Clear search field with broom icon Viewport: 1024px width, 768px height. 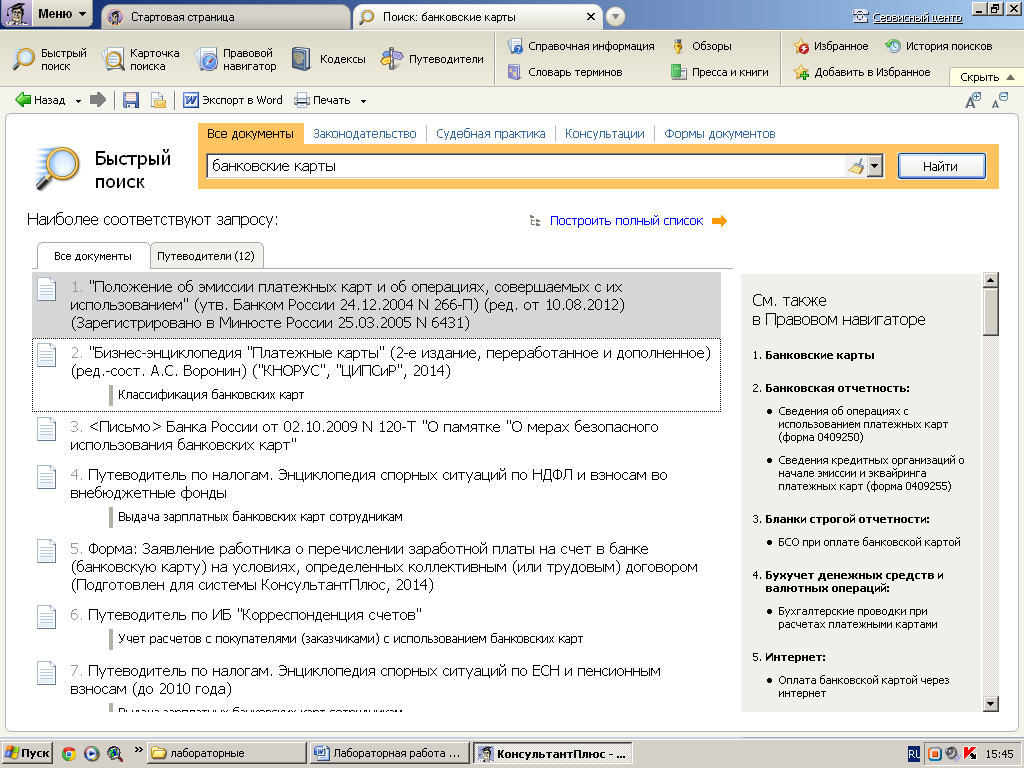pyautogui.click(x=856, y=166)
